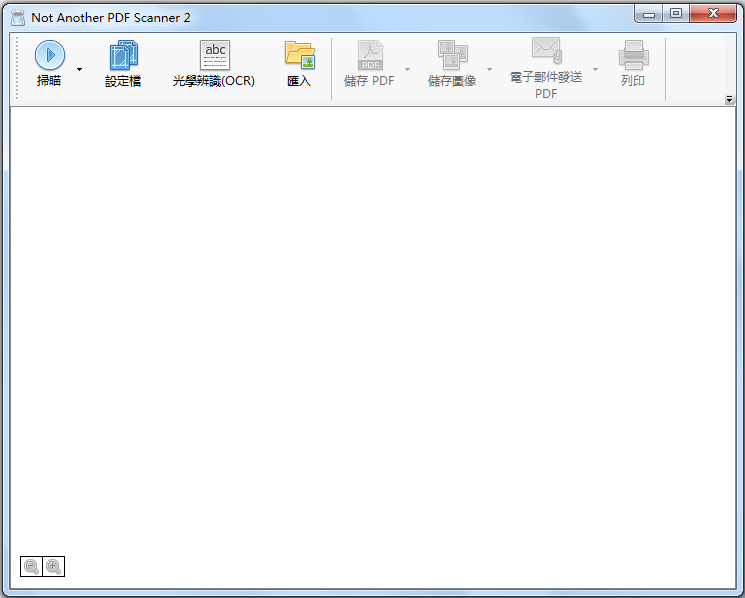Click the scanner app icon in the title bar
This screenshot has width=745, height=598.
pyautogui.click(x=18, y=18)
